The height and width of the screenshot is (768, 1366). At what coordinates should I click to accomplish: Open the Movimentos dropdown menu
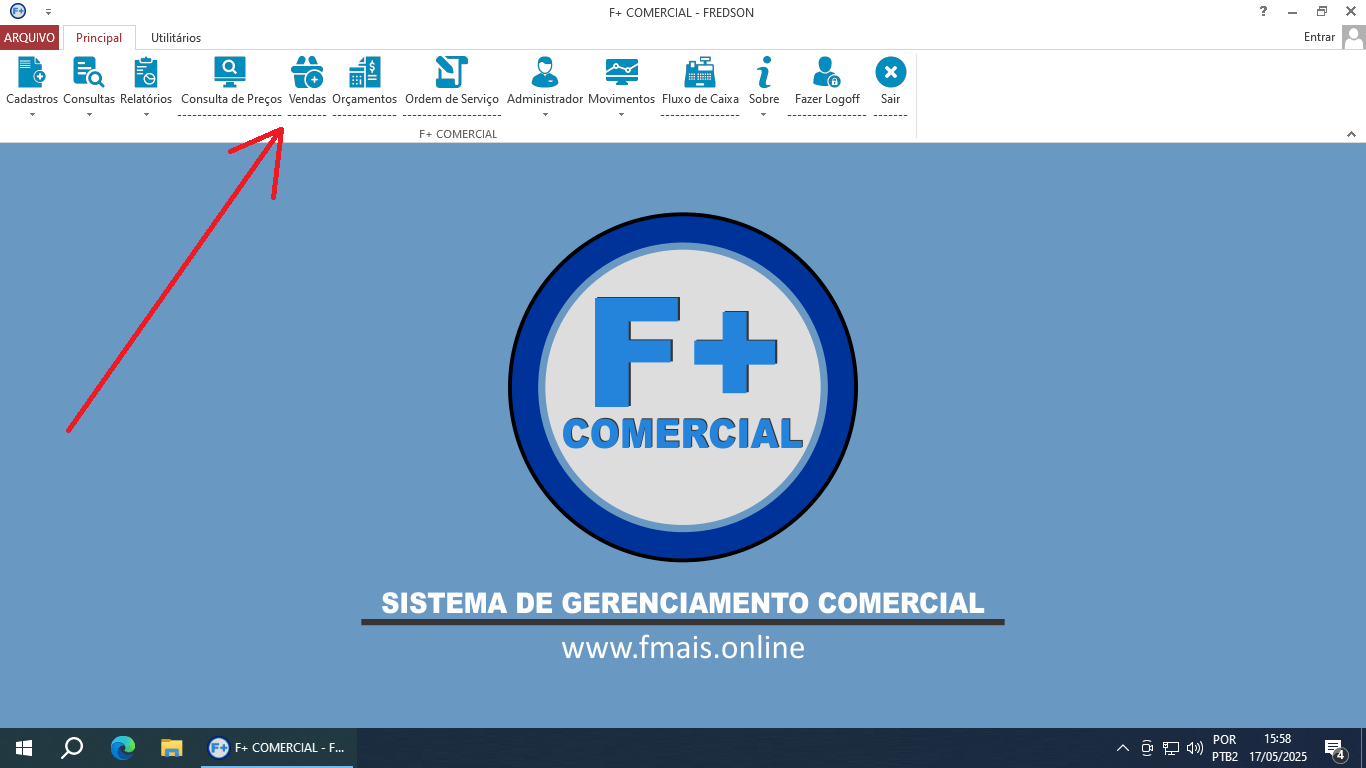point(621,116)
